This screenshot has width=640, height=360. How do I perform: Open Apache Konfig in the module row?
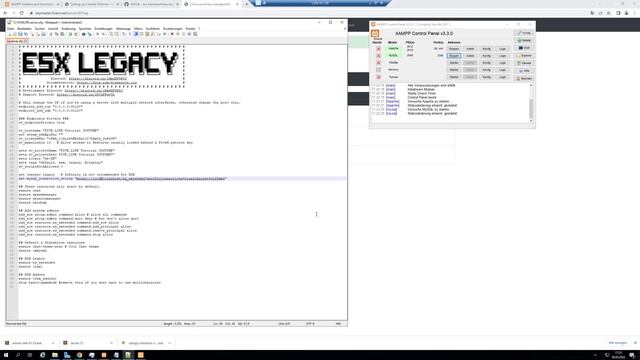tap(487, 49)
